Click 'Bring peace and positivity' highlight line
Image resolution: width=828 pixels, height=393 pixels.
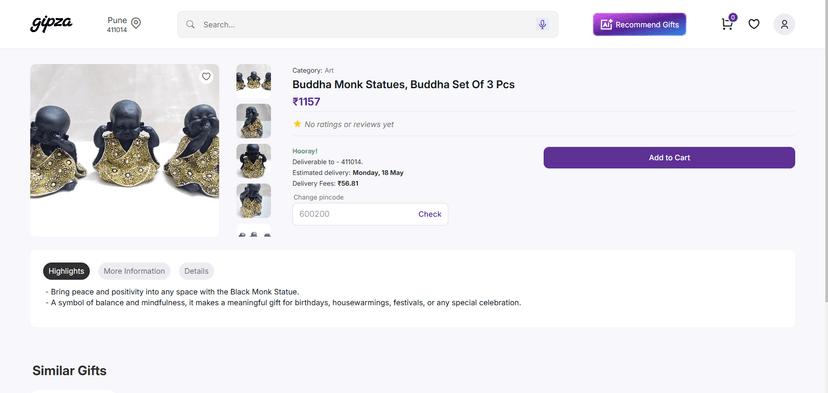tap(172, 292)
